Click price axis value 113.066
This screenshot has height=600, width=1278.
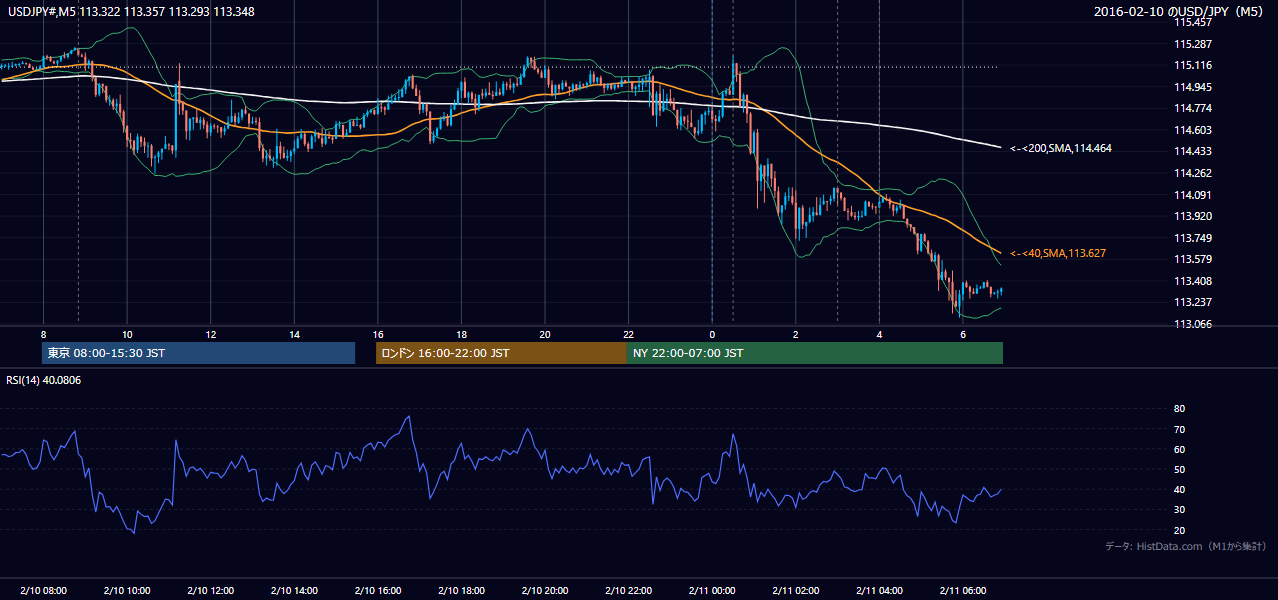1193,324
